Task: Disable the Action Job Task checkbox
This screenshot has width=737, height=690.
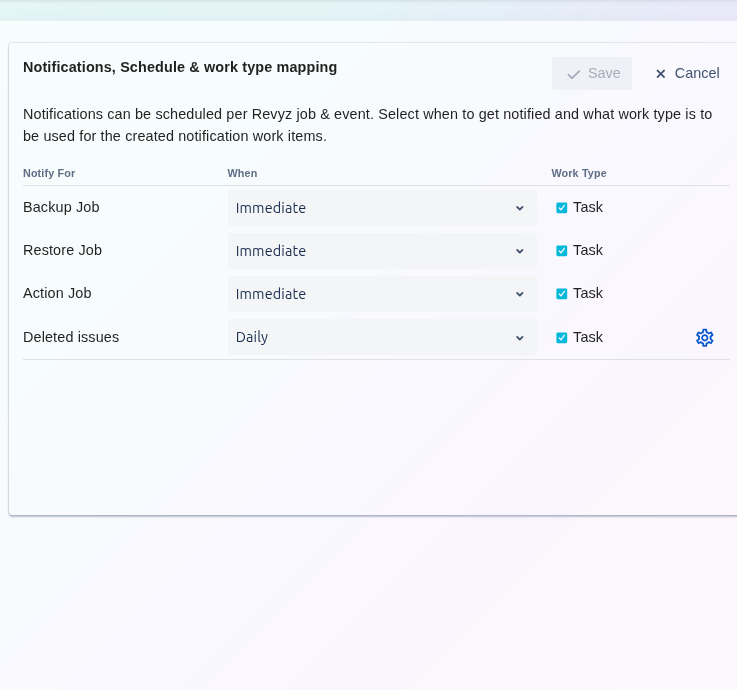Action: click(x=561, y=294)
